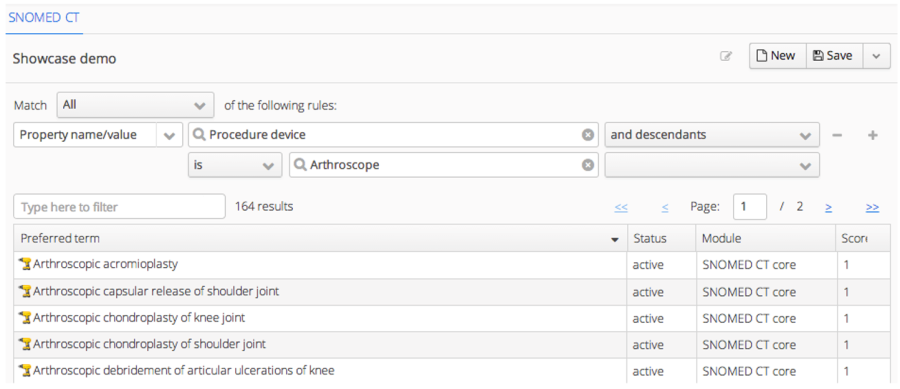Click the 'Type here to filter' field
Viewport: 900px width, 389px height.
click(x=119, y=207)
